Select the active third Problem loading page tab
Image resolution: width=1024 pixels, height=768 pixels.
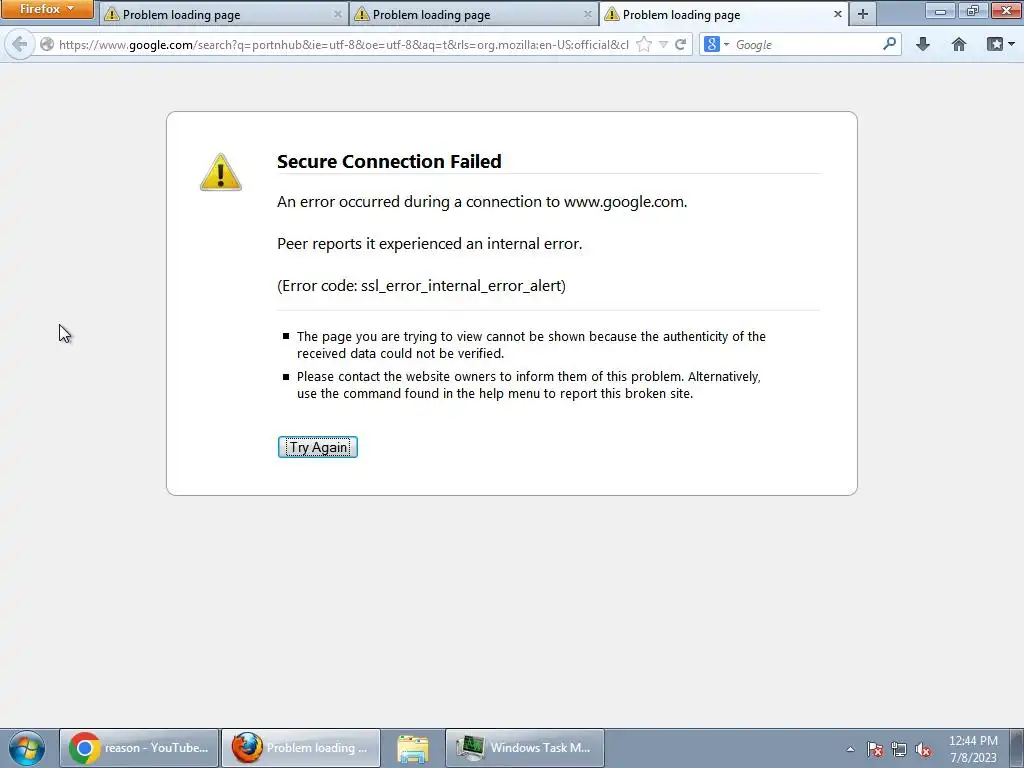click(x=724, y=14)
